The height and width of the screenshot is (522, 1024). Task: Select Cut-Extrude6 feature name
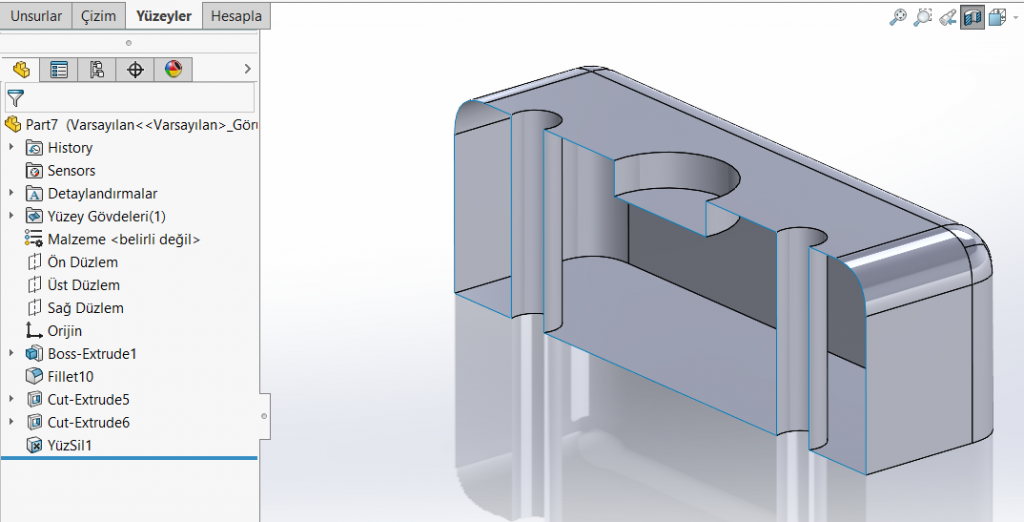[88, 422]
